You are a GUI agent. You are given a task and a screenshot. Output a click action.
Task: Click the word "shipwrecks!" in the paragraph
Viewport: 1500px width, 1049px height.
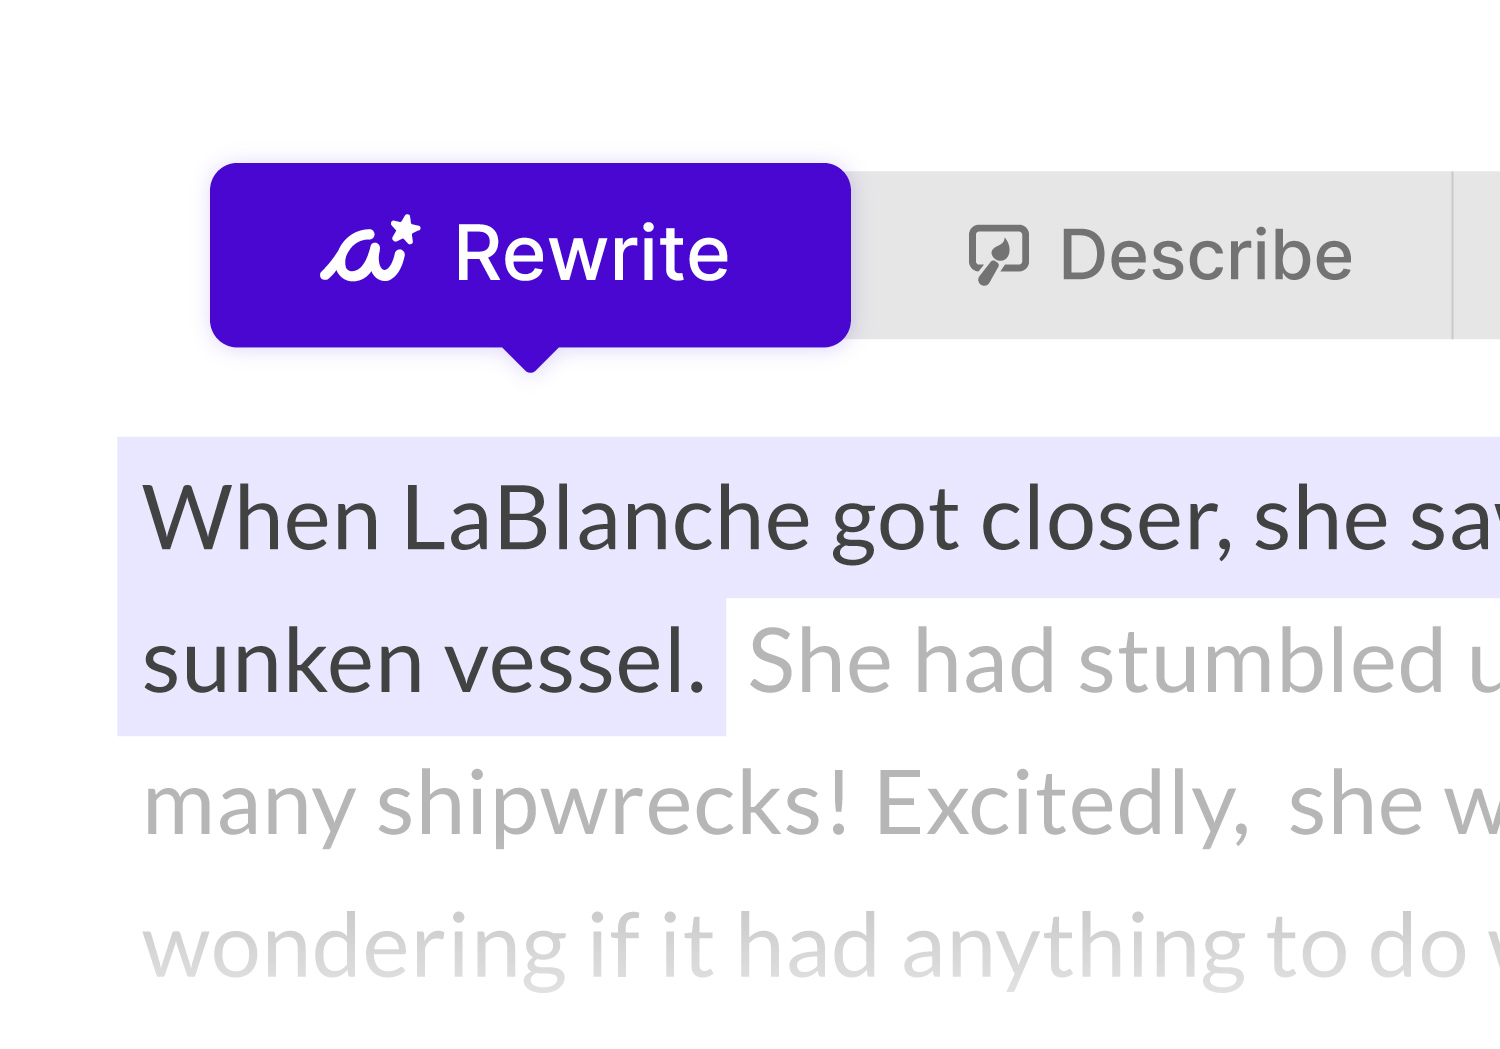tap(613, 806)
